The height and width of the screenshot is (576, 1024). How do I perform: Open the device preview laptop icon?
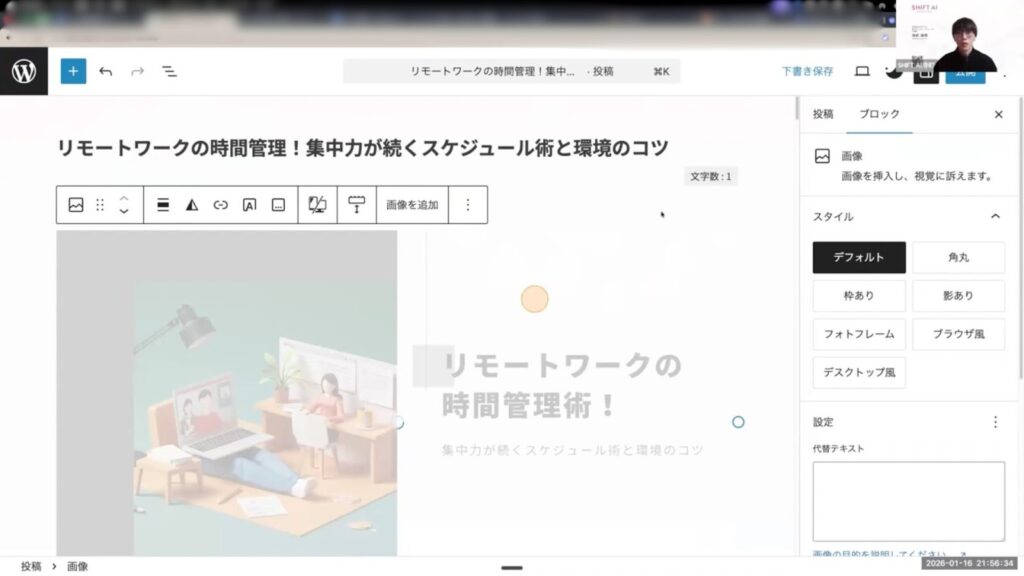tap(862, 71)
